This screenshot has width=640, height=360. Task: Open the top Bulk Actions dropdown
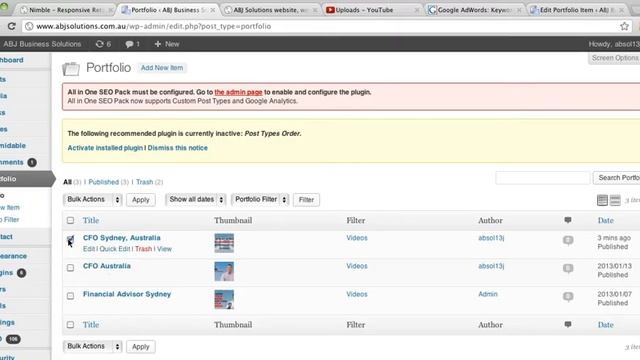coord(93,200)
